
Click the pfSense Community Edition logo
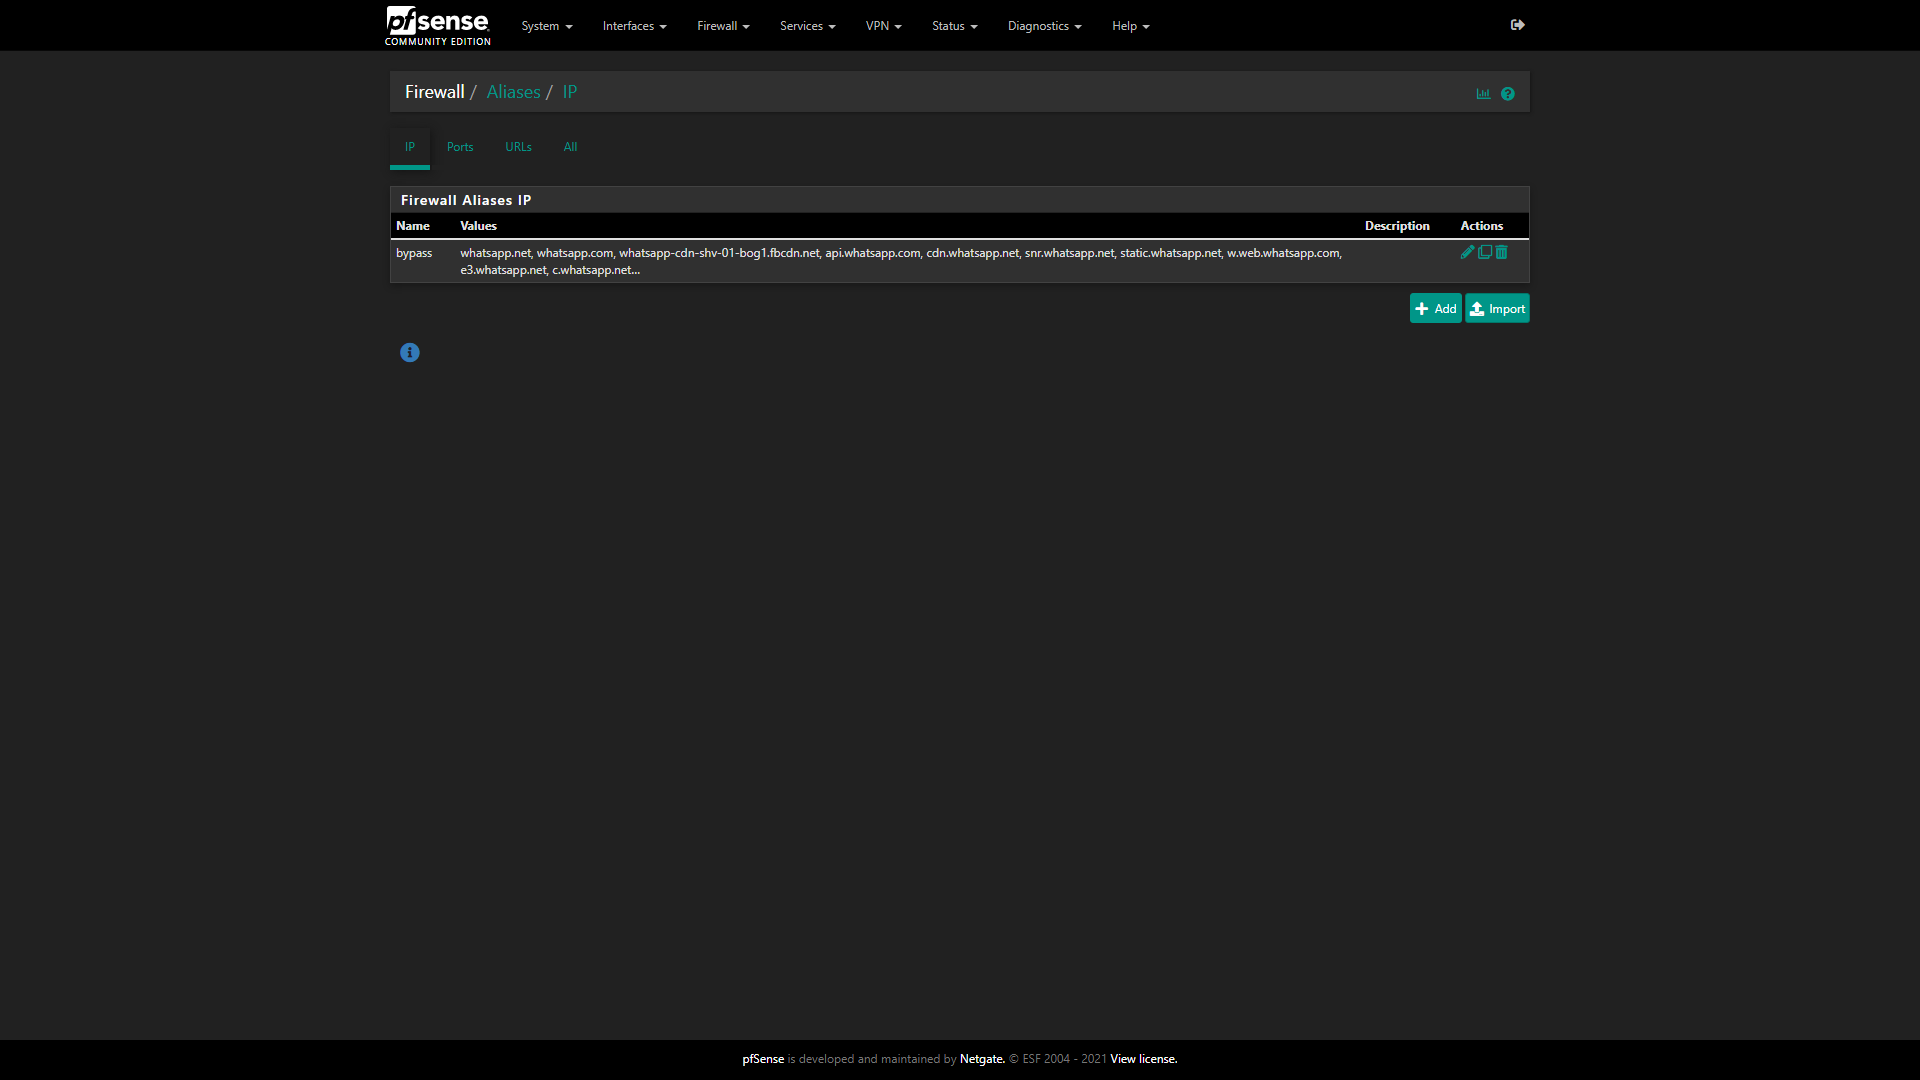coord(438,26)
